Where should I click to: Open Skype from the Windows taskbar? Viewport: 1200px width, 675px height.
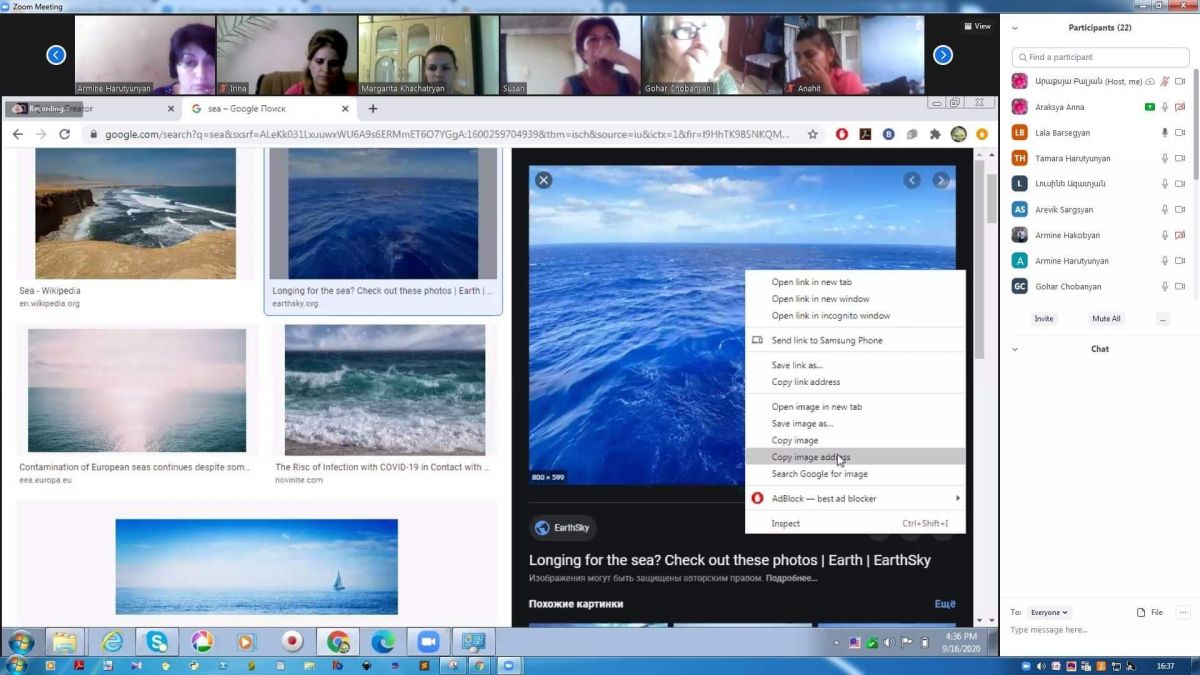click(157, 641)
